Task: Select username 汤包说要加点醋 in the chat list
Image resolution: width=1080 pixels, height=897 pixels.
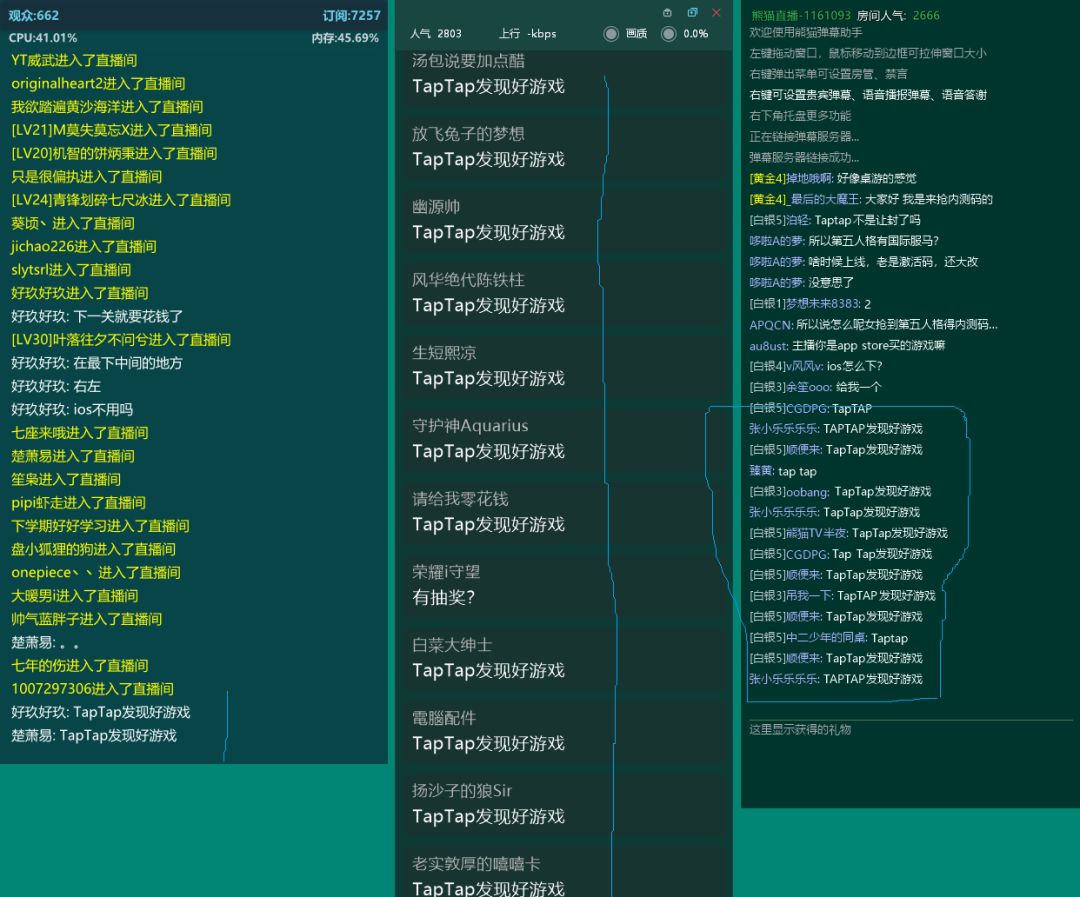Action: coord(468,61)
